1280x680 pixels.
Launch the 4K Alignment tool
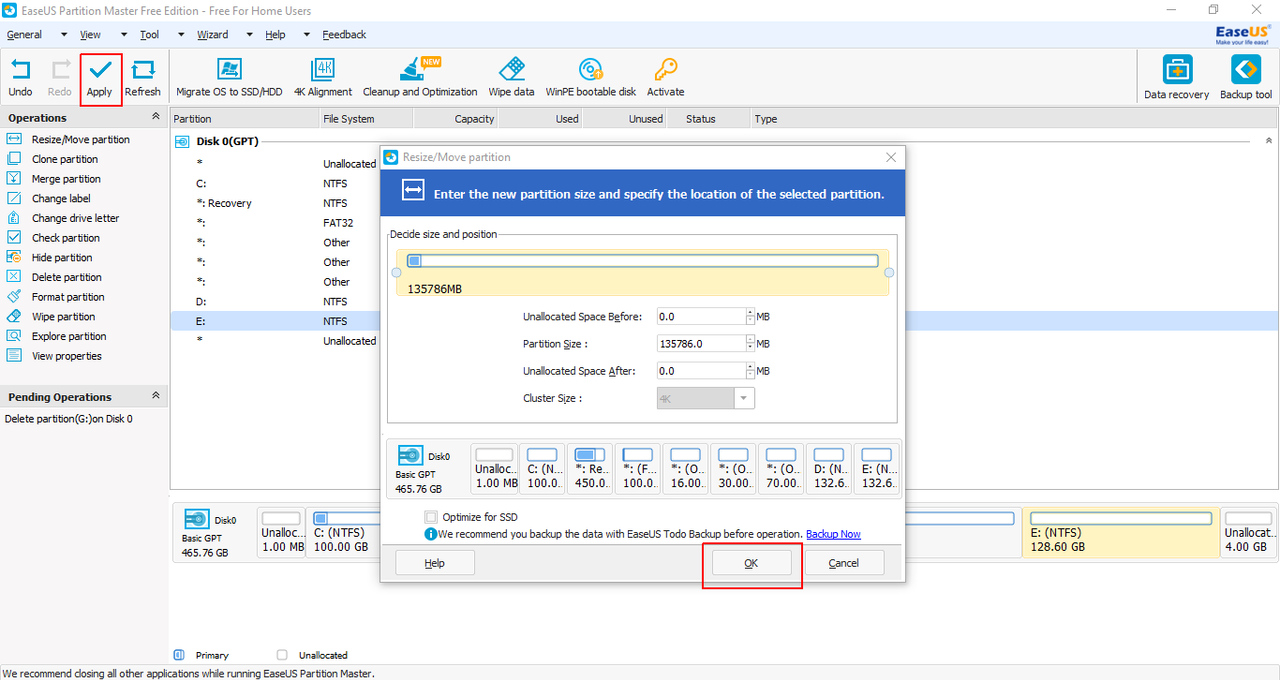pos(323,78)
